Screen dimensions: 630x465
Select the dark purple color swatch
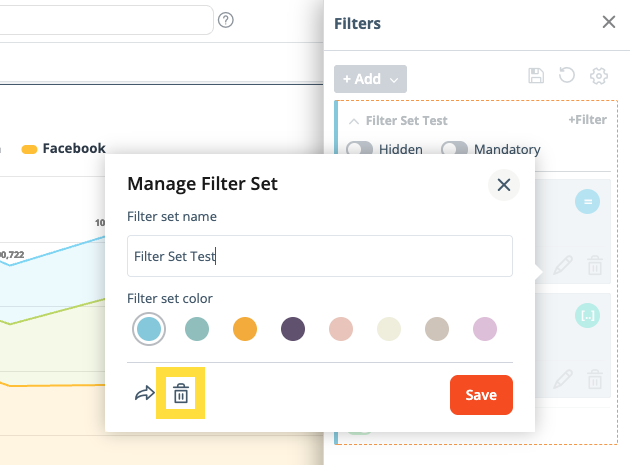pyautogui.click(x=293, y=329)
